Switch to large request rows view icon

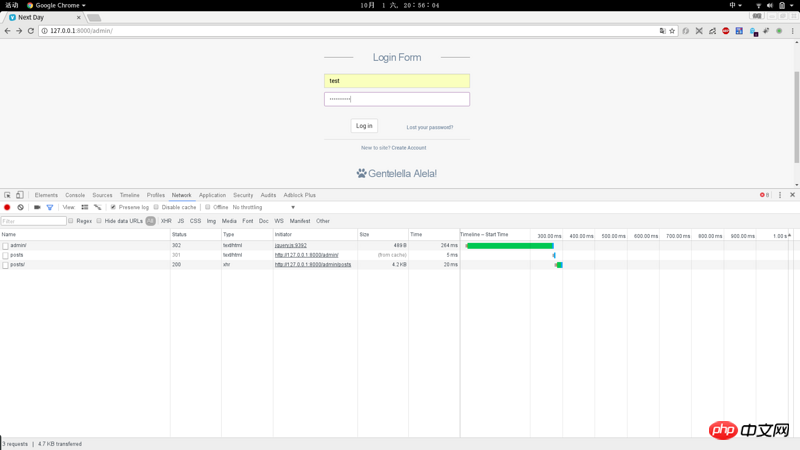(x=85, y=207)
